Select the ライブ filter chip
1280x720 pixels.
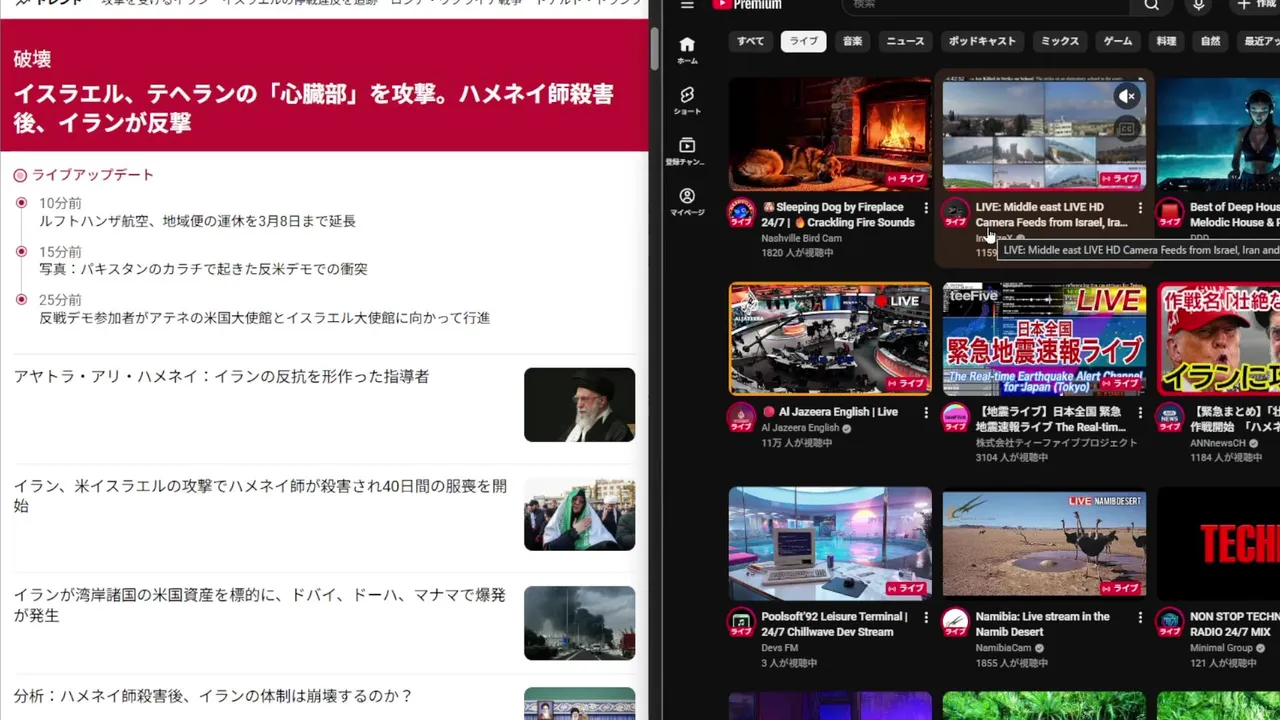(803, 41)
